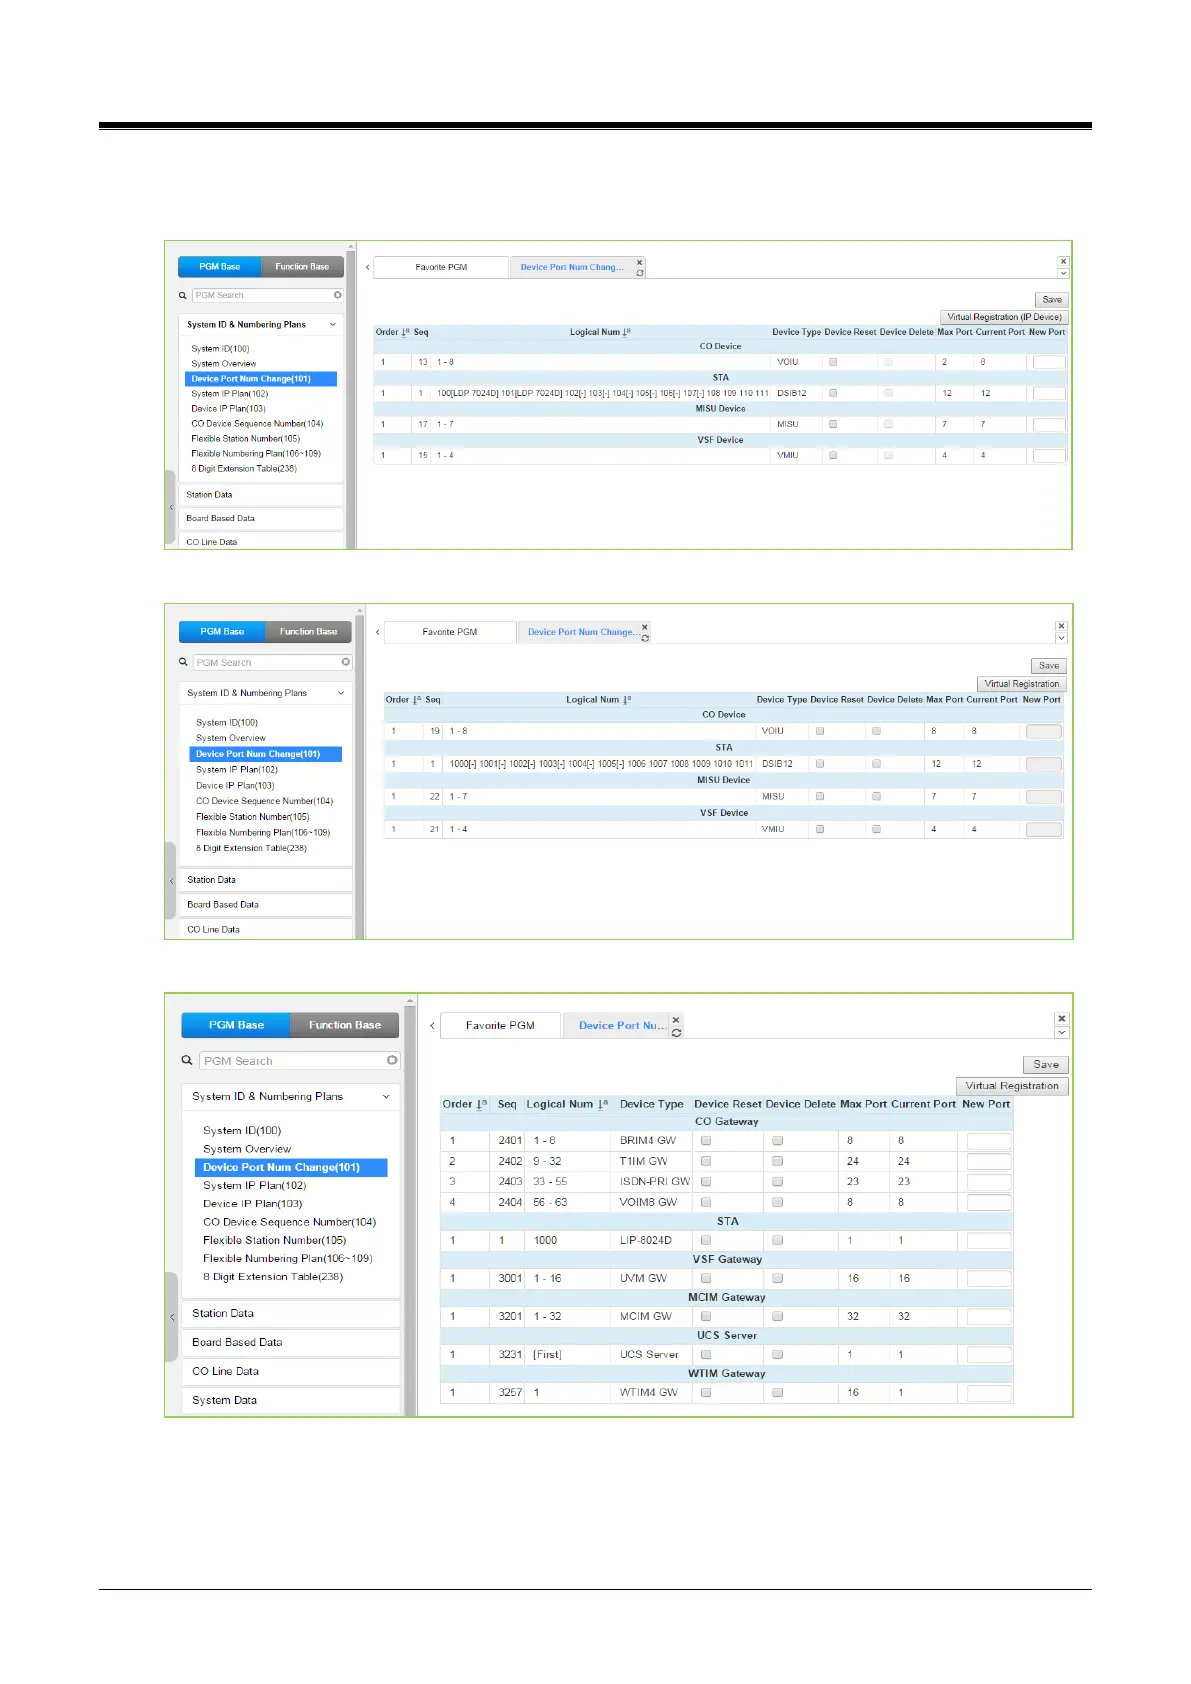Check Device Delete for VOIM8 GW row

[777, 1202]
